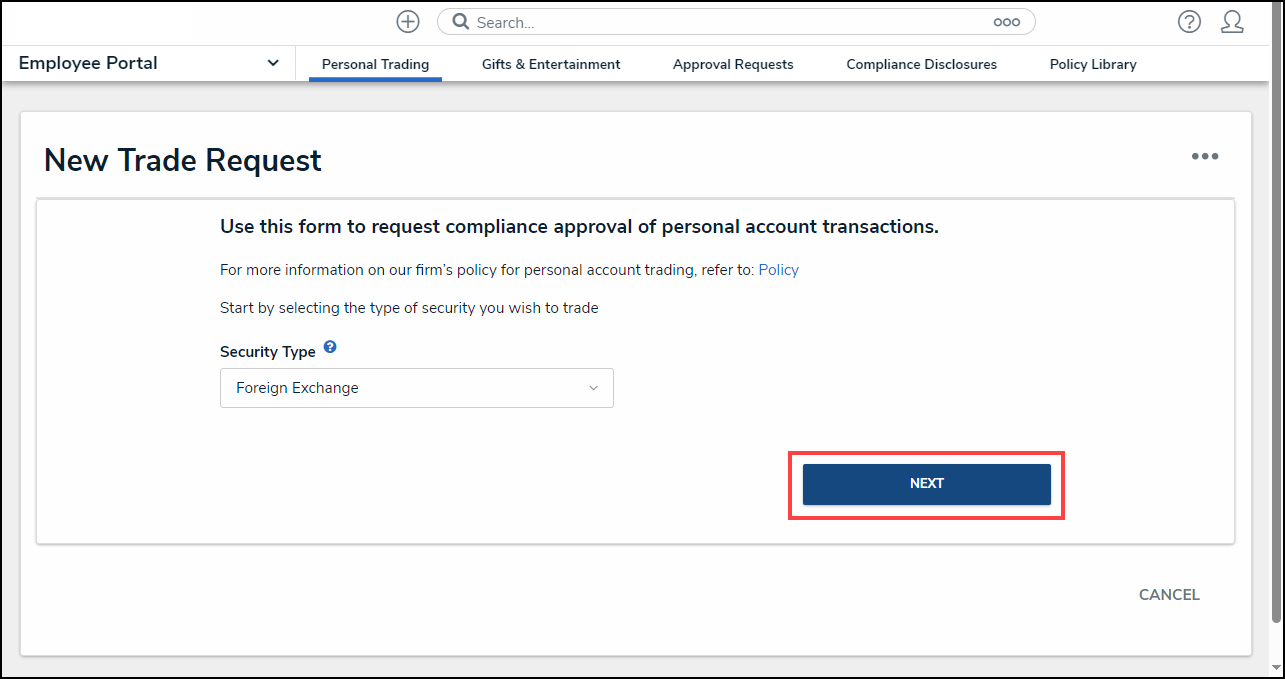Open the three-dot more options menu
1285x679 pixels.
point(1204,157)
